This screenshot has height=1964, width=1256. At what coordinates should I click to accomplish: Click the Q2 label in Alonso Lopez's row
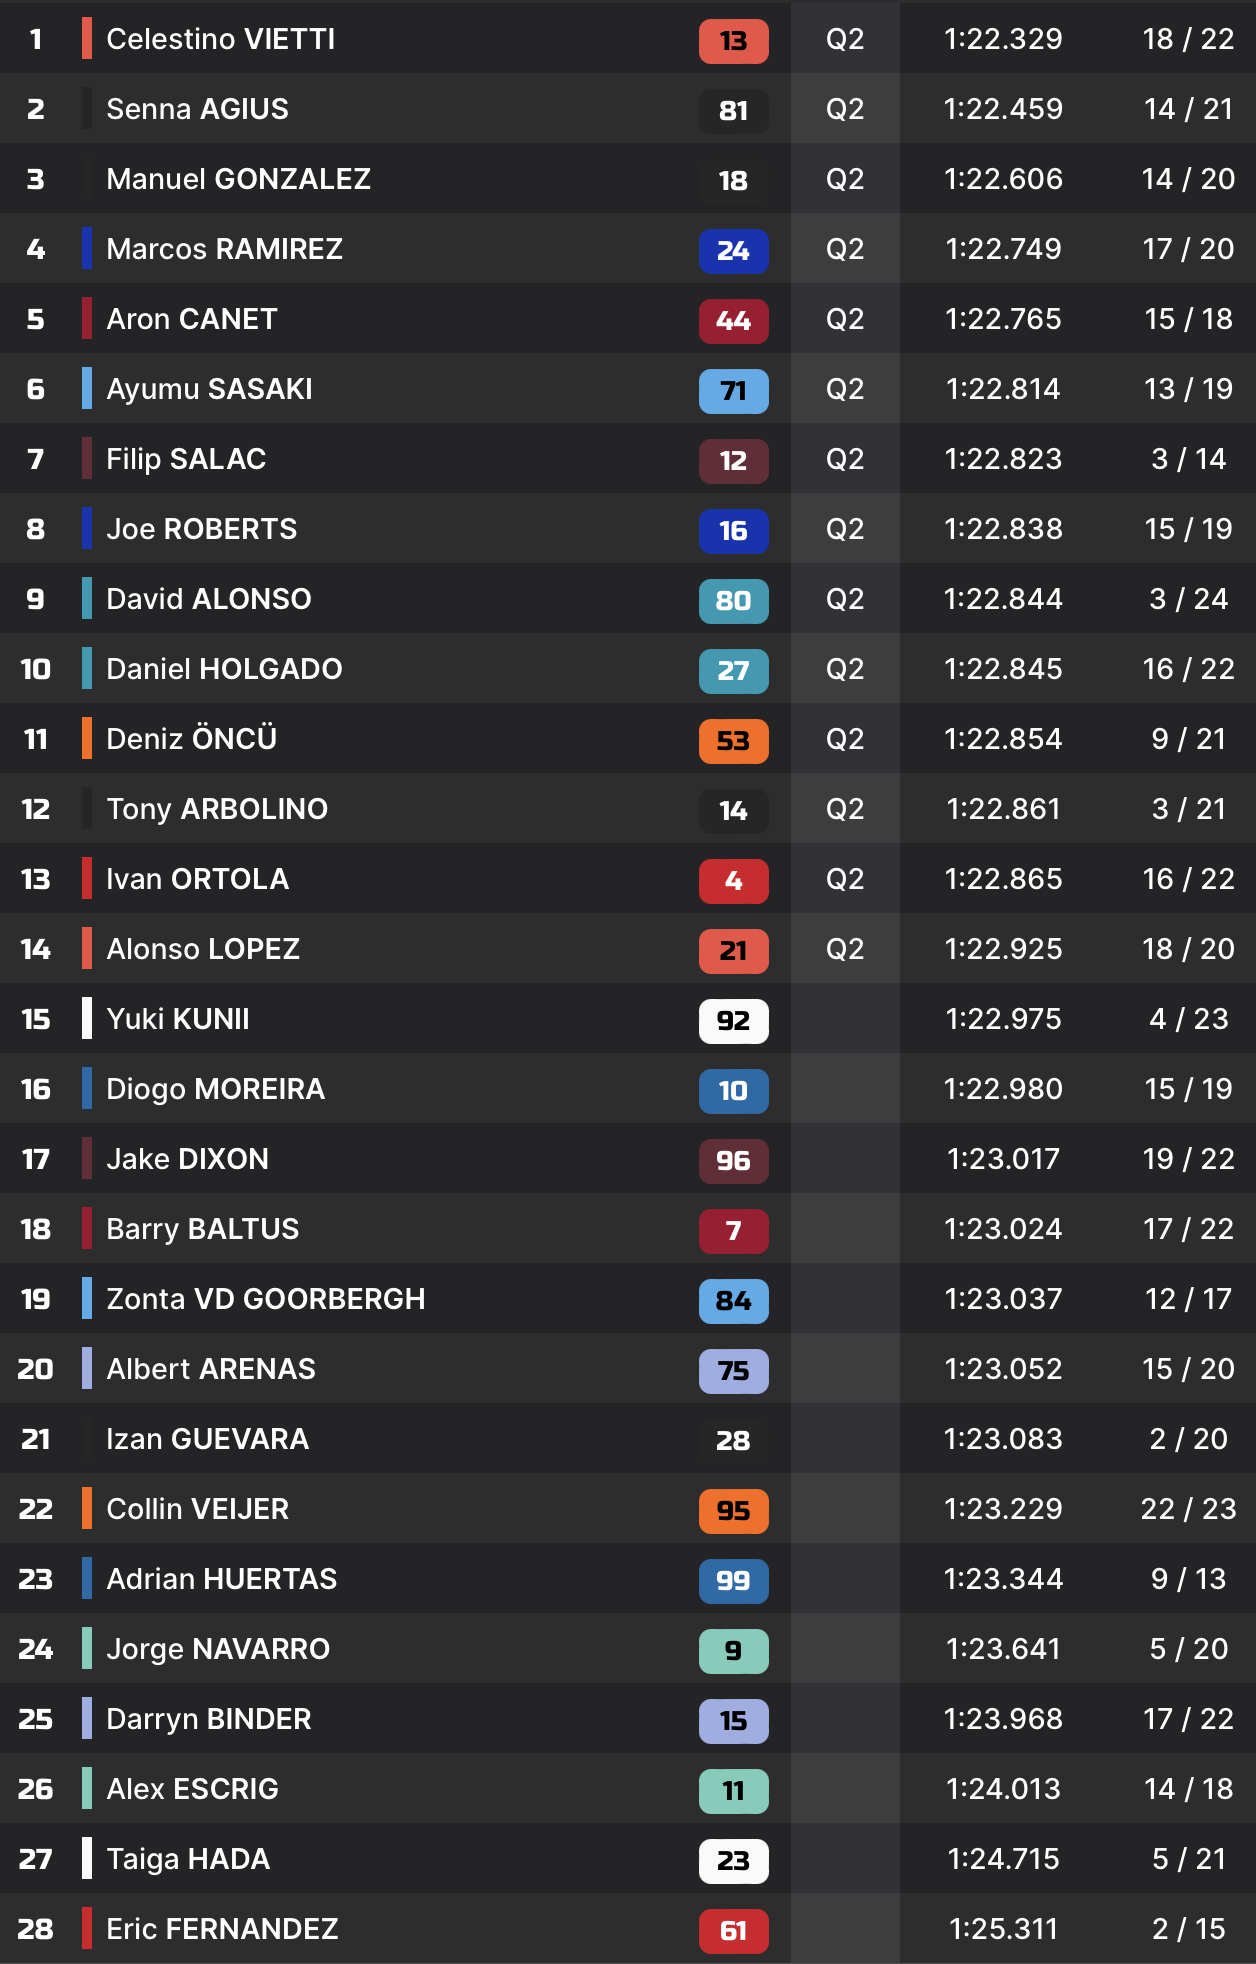845,949
